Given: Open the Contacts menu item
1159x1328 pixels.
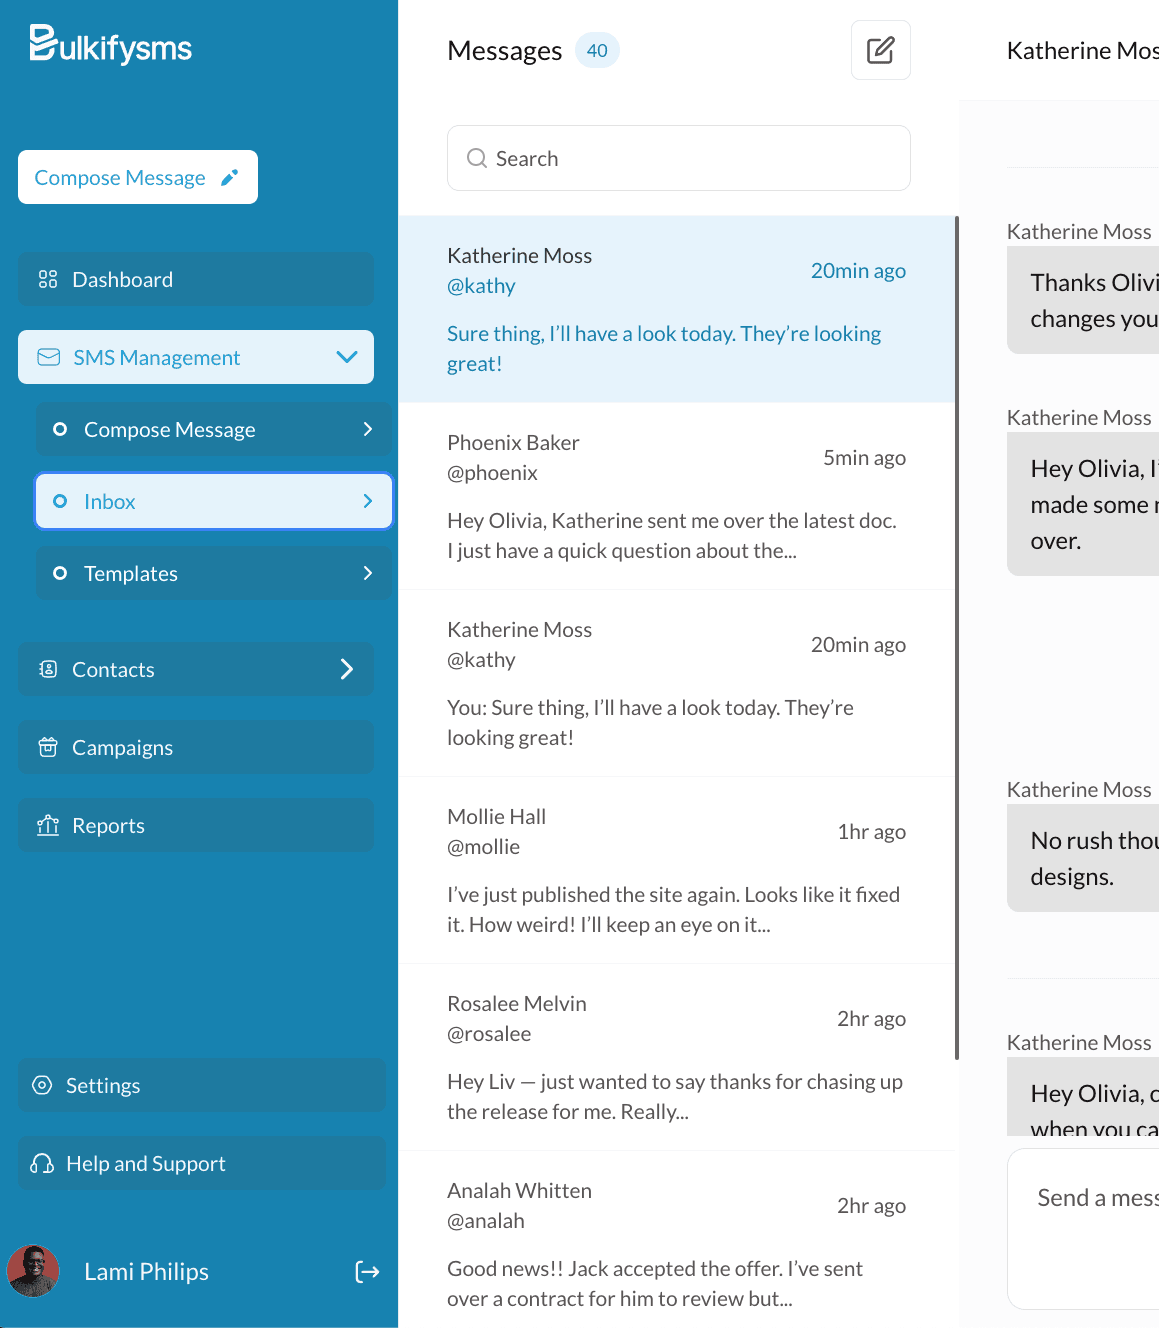Looking at the screenshot, I should click(196, 669).
